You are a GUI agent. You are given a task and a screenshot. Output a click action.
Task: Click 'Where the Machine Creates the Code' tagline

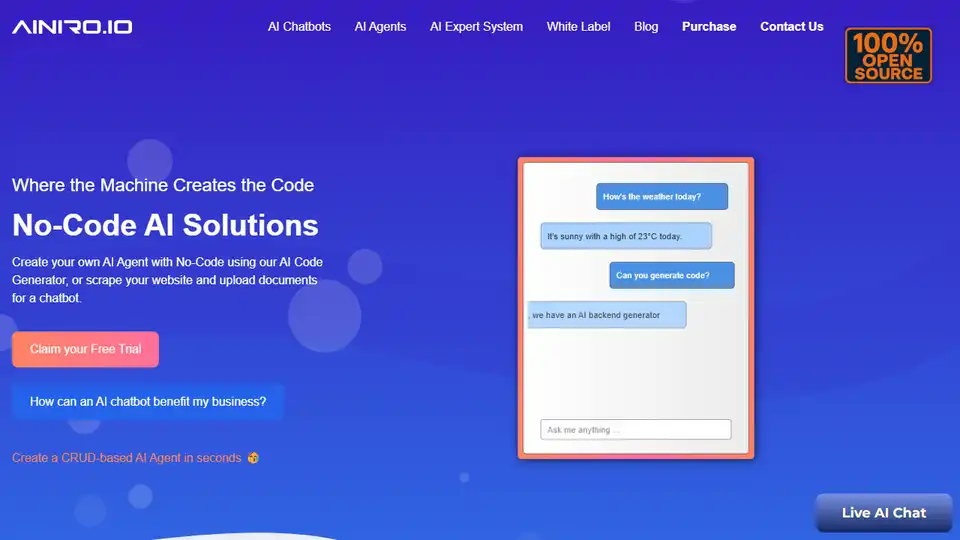click(163, 185)
